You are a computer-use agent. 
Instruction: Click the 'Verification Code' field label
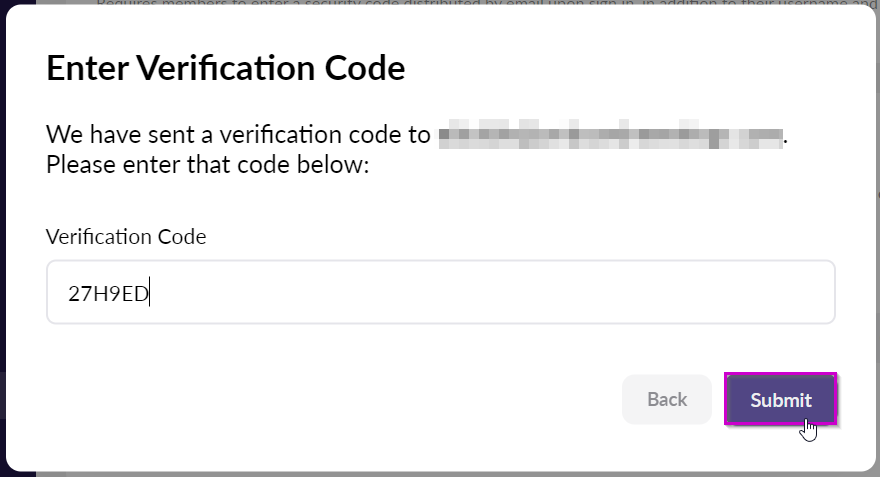click(126, 237)
